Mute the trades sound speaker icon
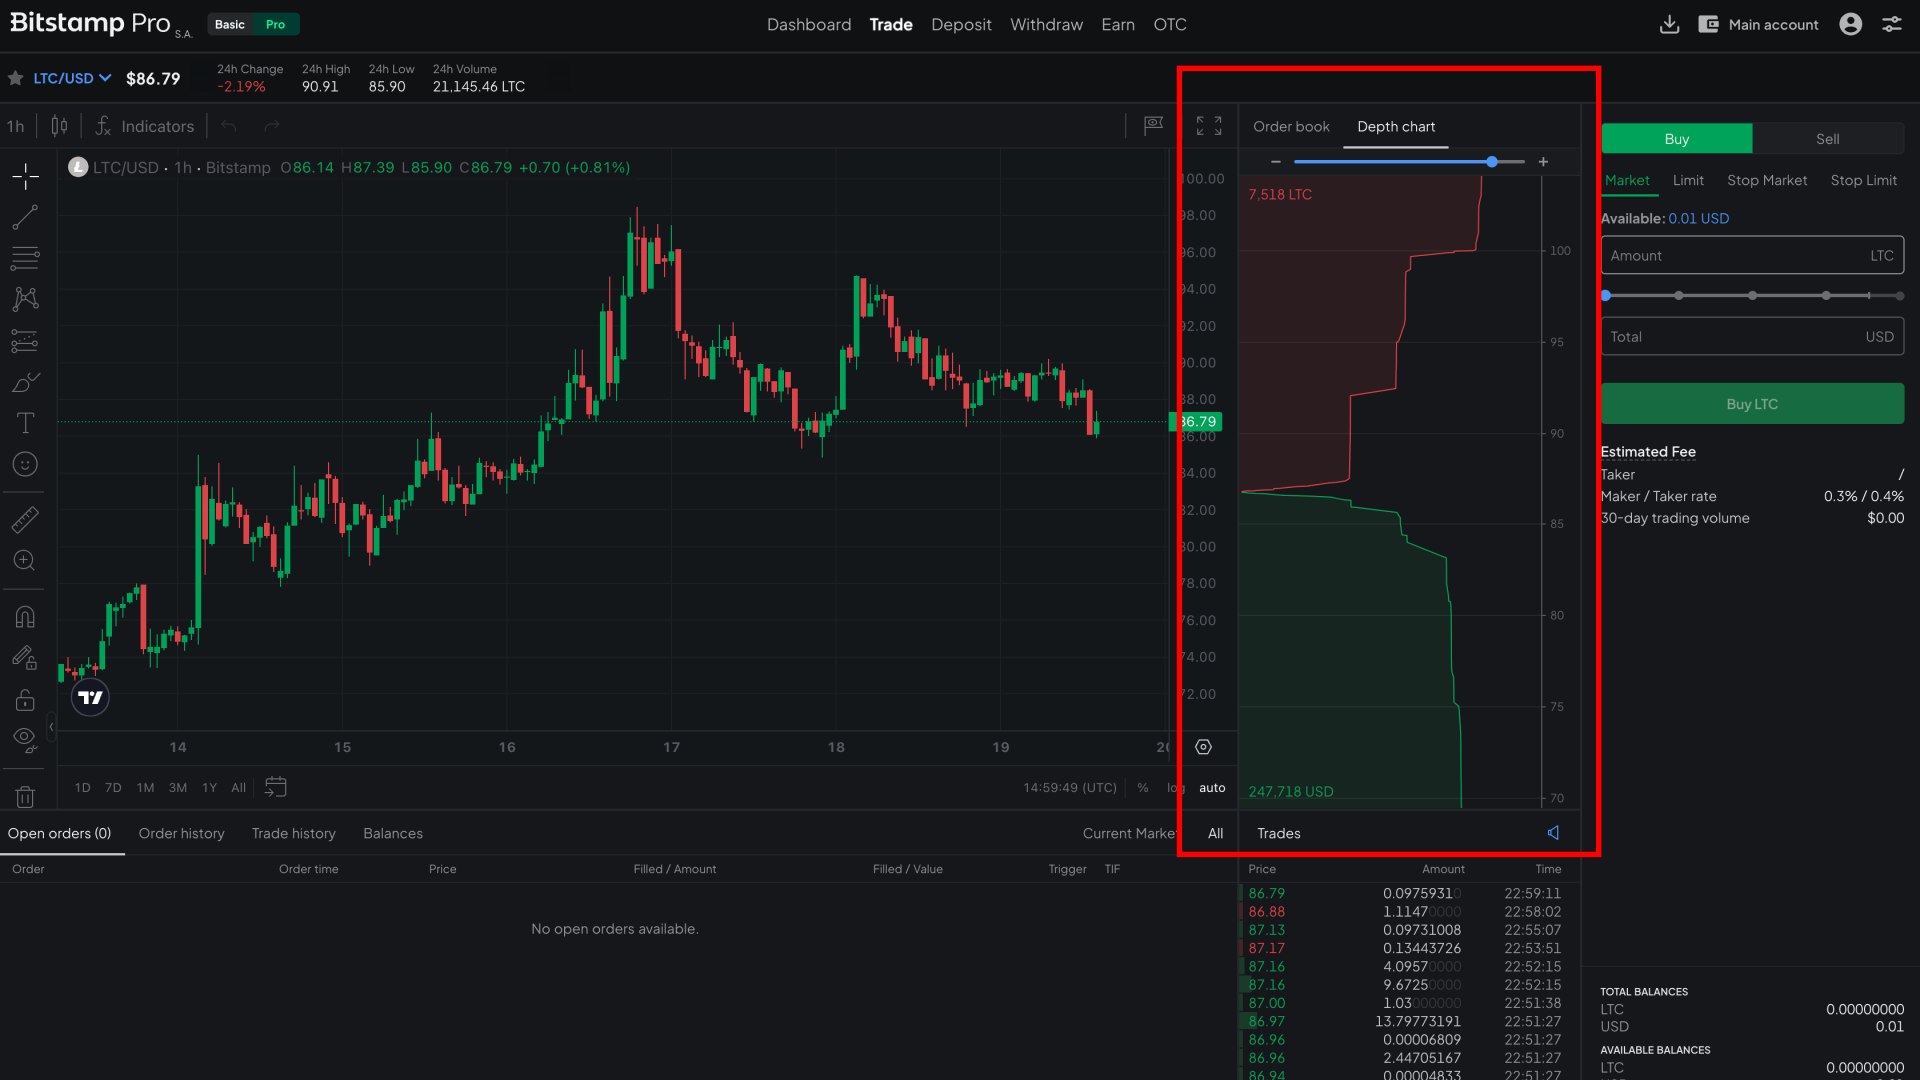1920x1080 pixels. [x=1553, y=833]
